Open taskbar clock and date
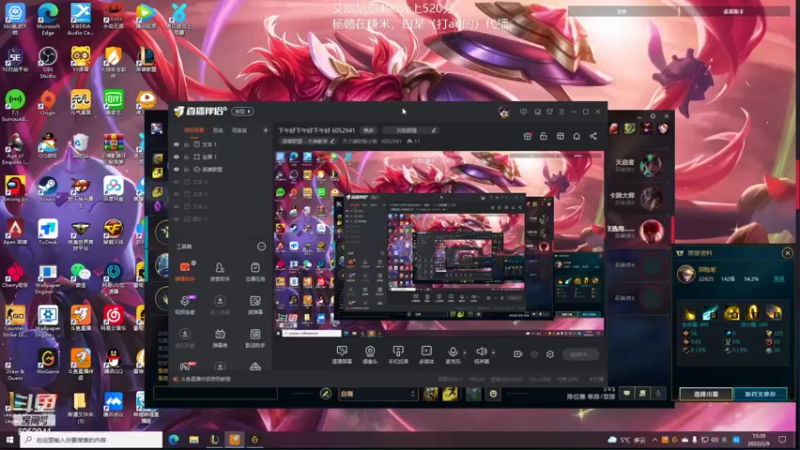The width and height of the screenshot is (800, 450). (x=759, y=439)
